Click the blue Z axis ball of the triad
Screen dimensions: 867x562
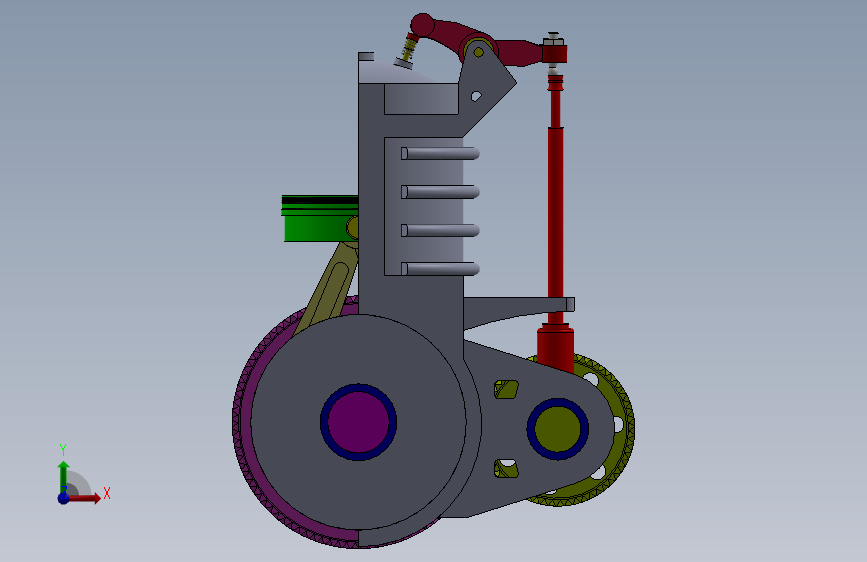tap(64, 498)
